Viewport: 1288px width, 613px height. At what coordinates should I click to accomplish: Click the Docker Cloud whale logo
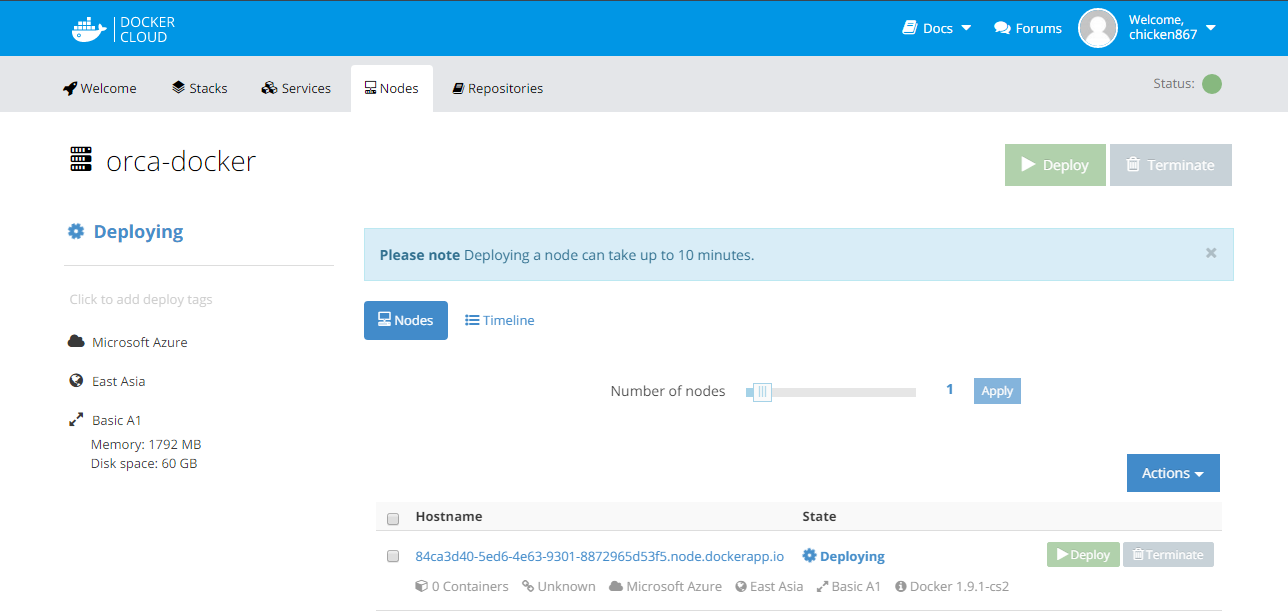(88, 29)
